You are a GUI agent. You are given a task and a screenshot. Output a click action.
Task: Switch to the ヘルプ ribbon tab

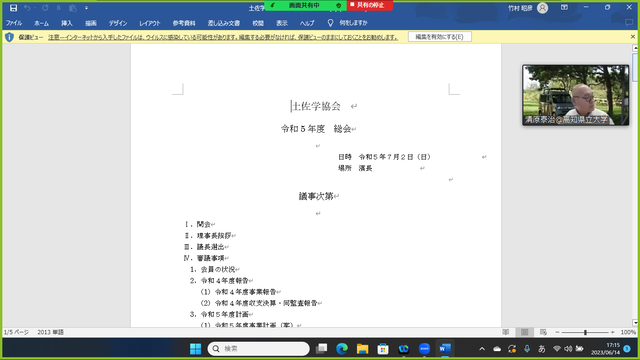(307, 23)
